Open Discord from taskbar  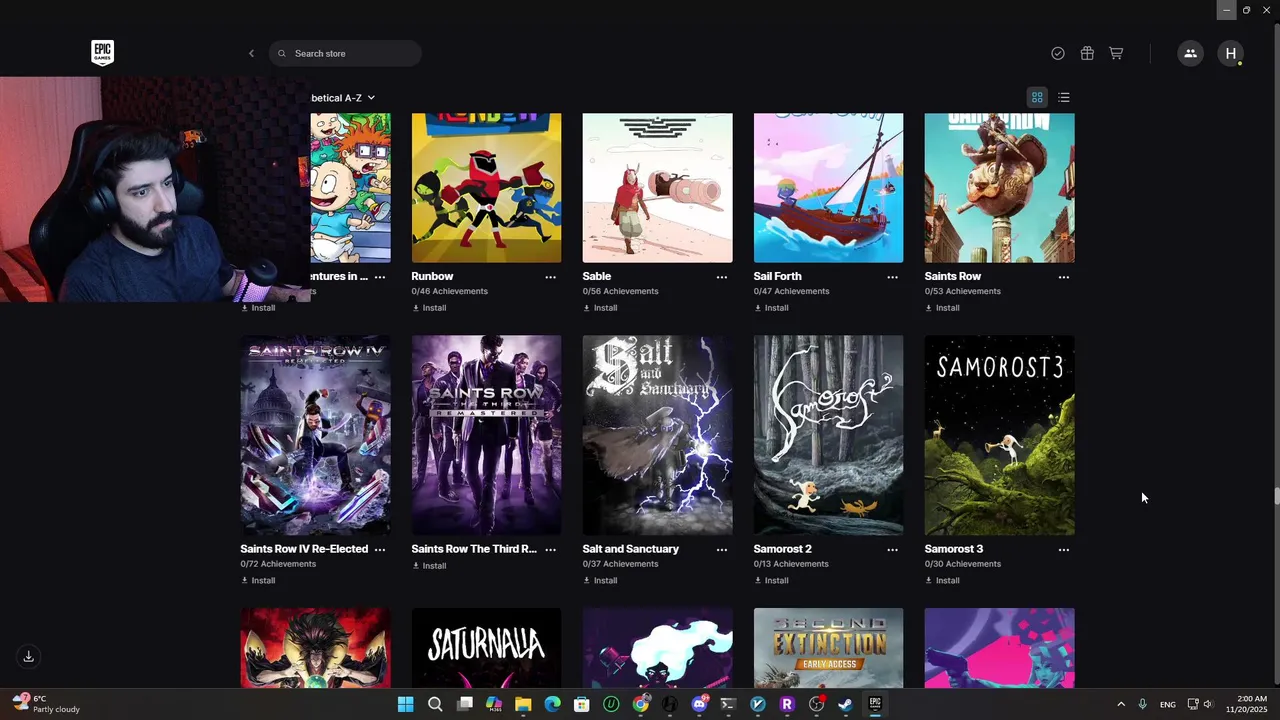point(699,704)
